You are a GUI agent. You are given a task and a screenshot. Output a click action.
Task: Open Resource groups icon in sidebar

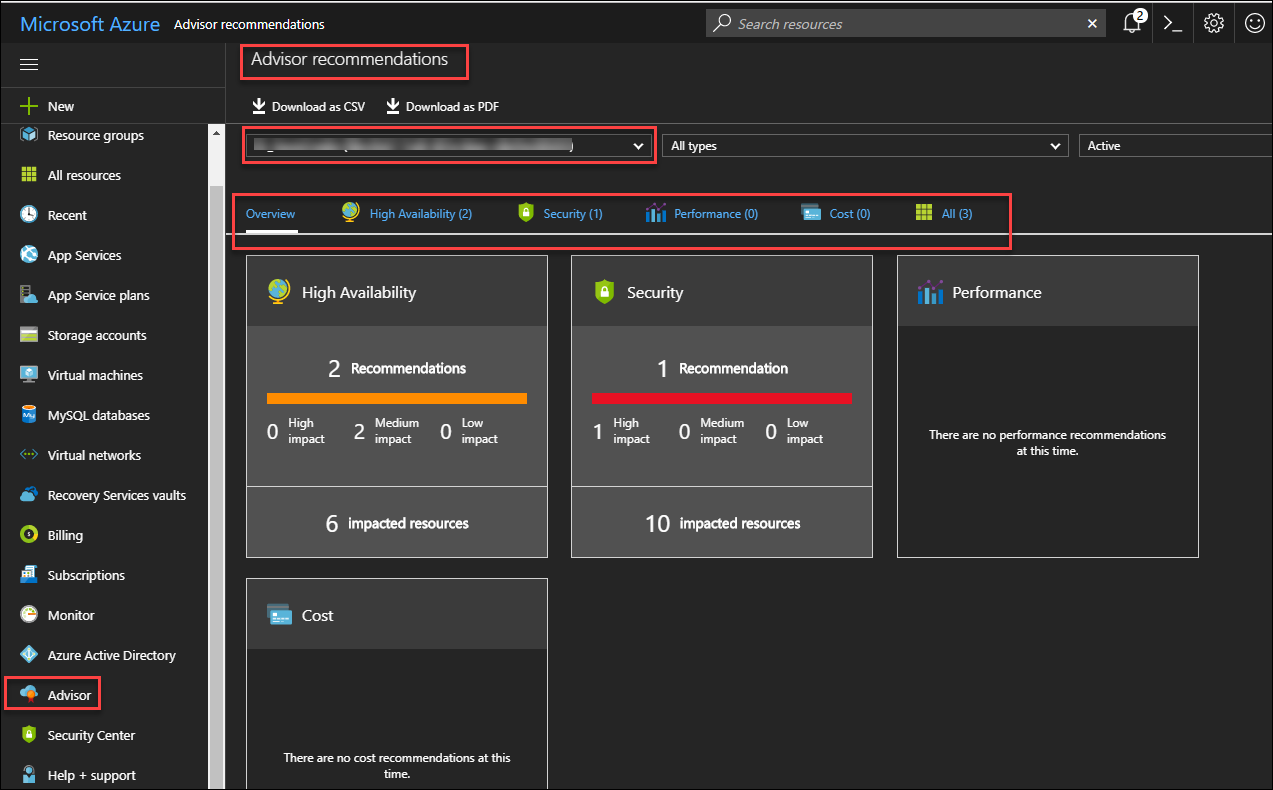[x=29, y=135]
